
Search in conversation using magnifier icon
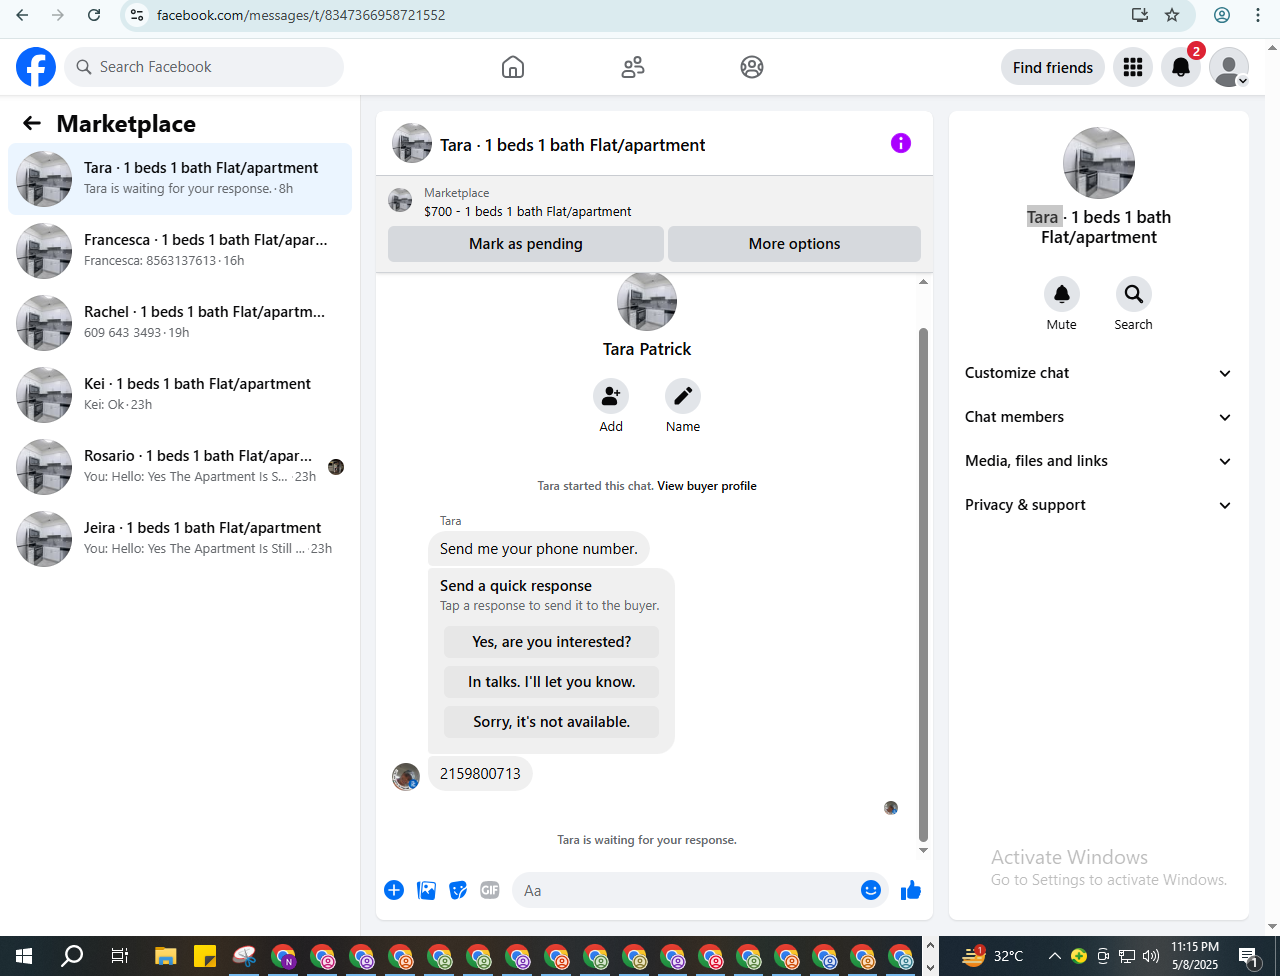point(1134,294)
